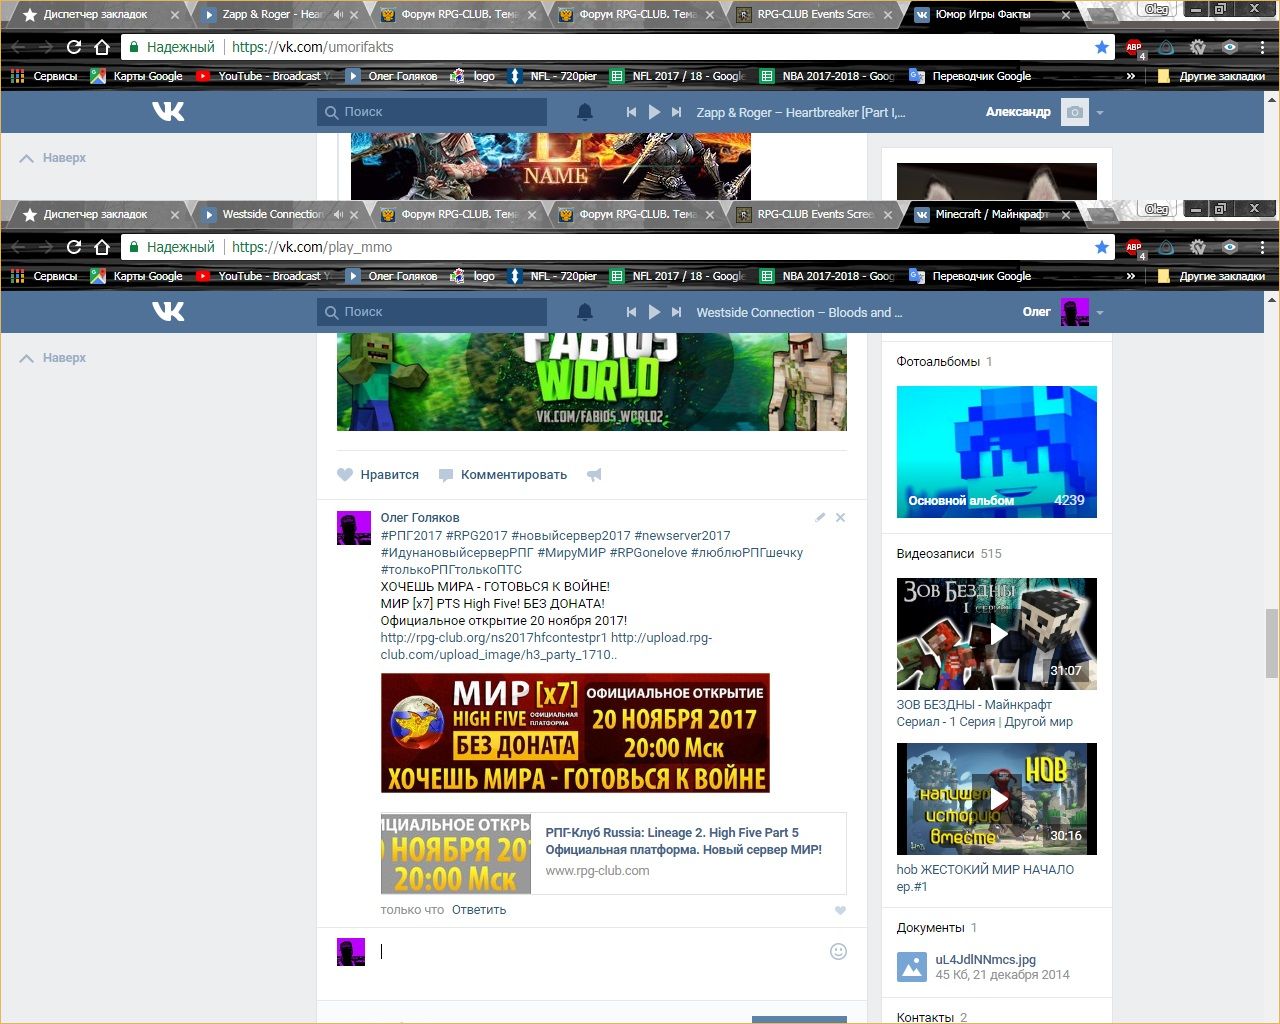The width and height of the screenshot is (1280, 1024).
Task: Click the page scrollbar thumb in play_mmo window
Action: [1271, 642]
